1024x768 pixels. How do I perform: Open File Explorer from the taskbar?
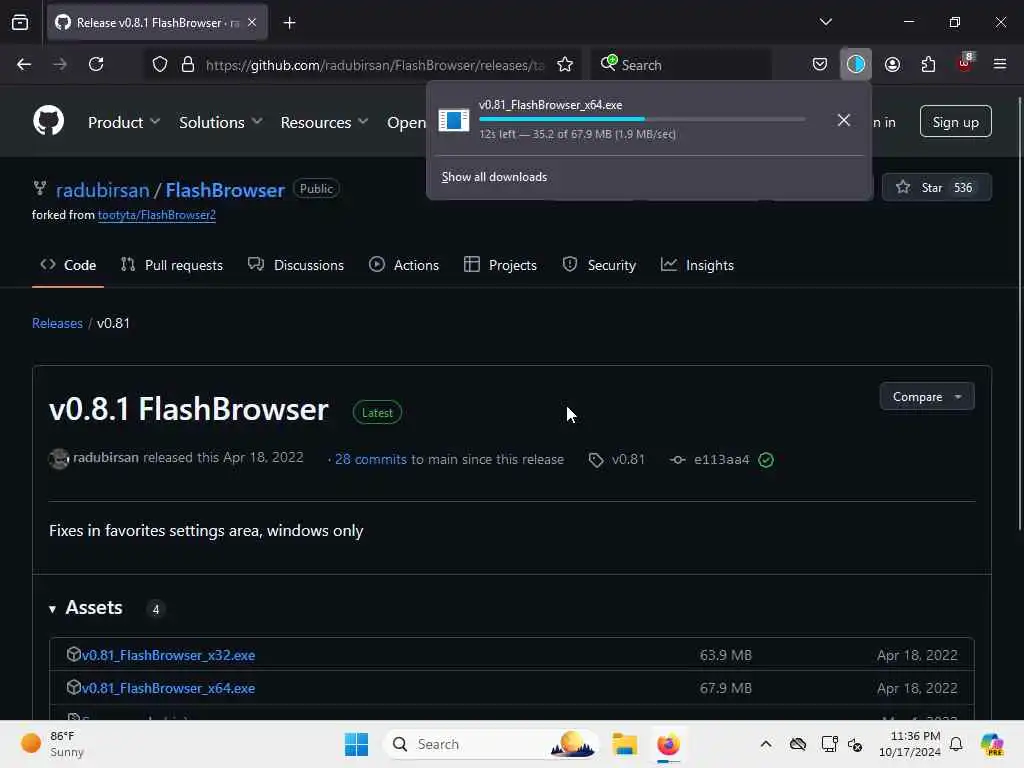(x=624, y=744)
